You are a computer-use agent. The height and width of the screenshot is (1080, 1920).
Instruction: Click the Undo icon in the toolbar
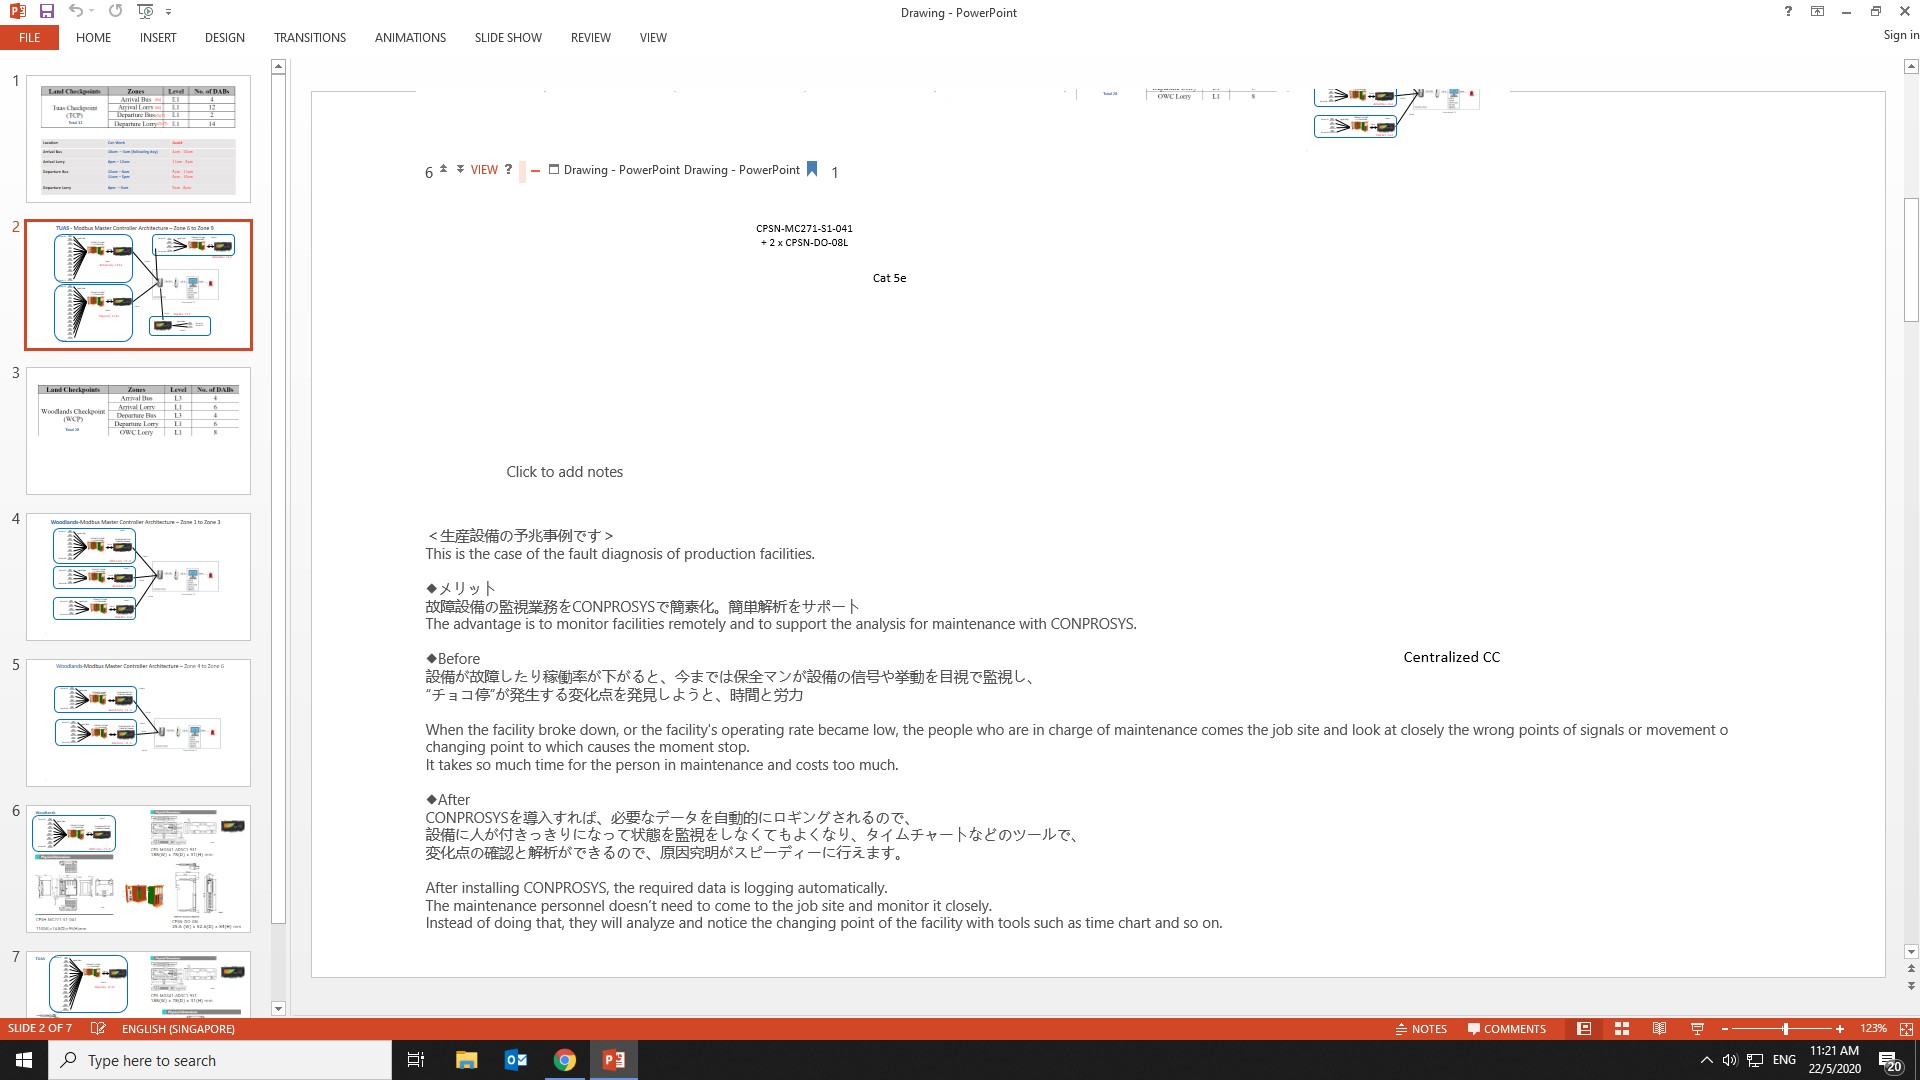[x=75, y=11]
